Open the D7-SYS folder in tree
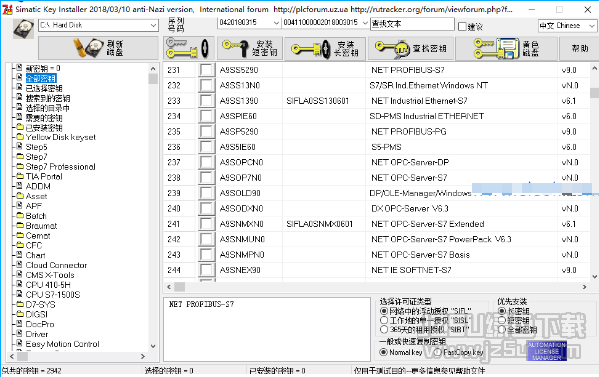 40,305
